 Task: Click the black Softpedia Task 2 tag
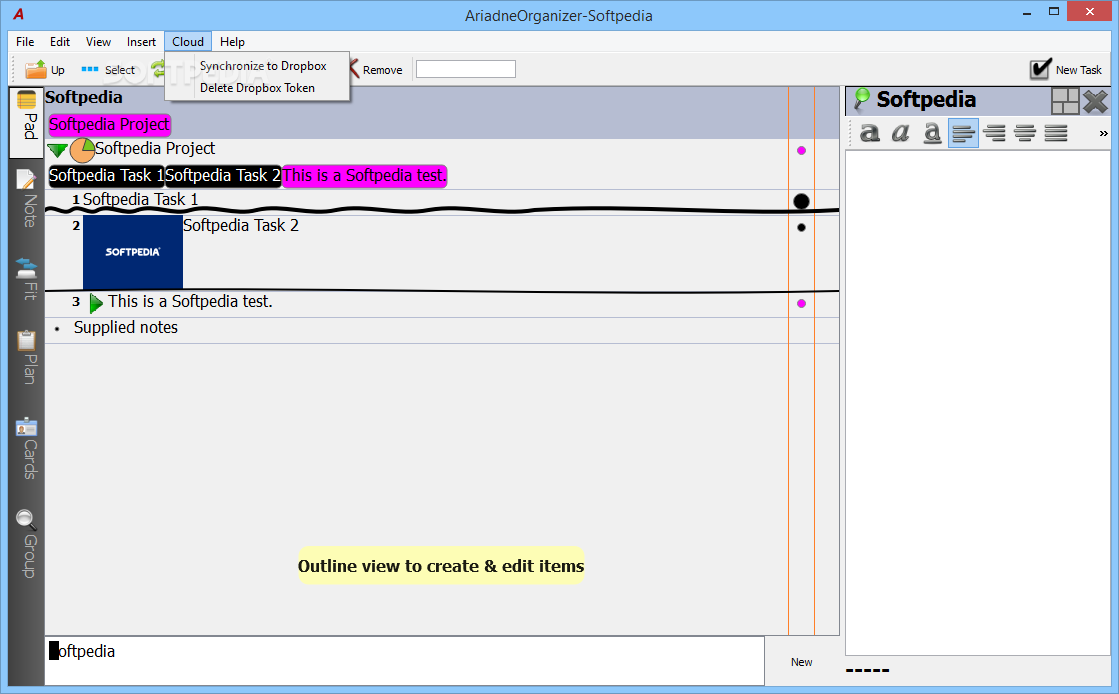coord(223,176)
